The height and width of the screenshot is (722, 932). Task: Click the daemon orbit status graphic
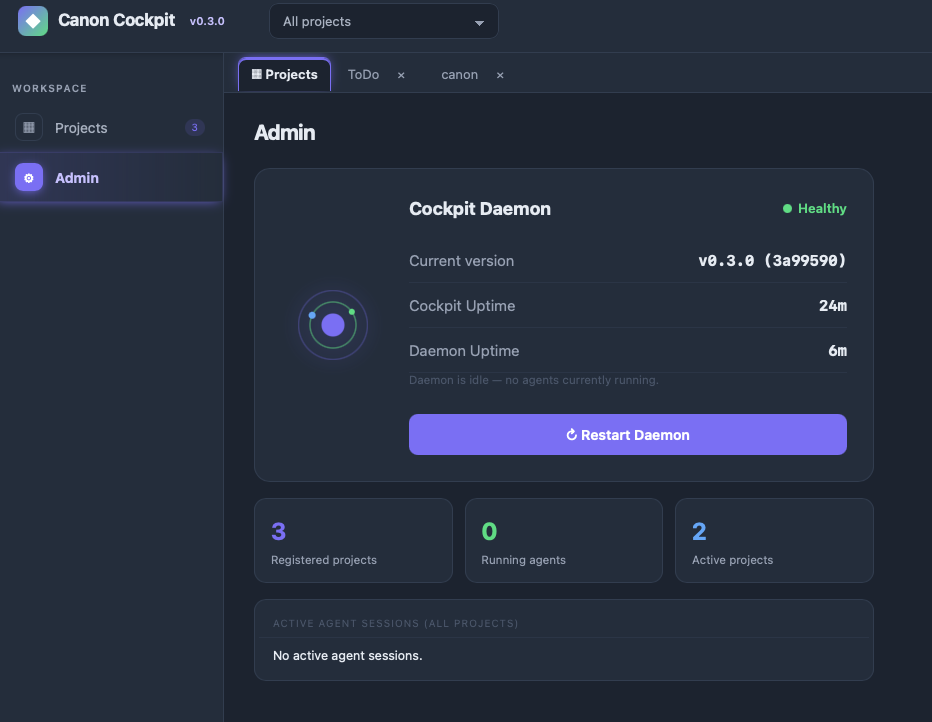pos(333,325)
